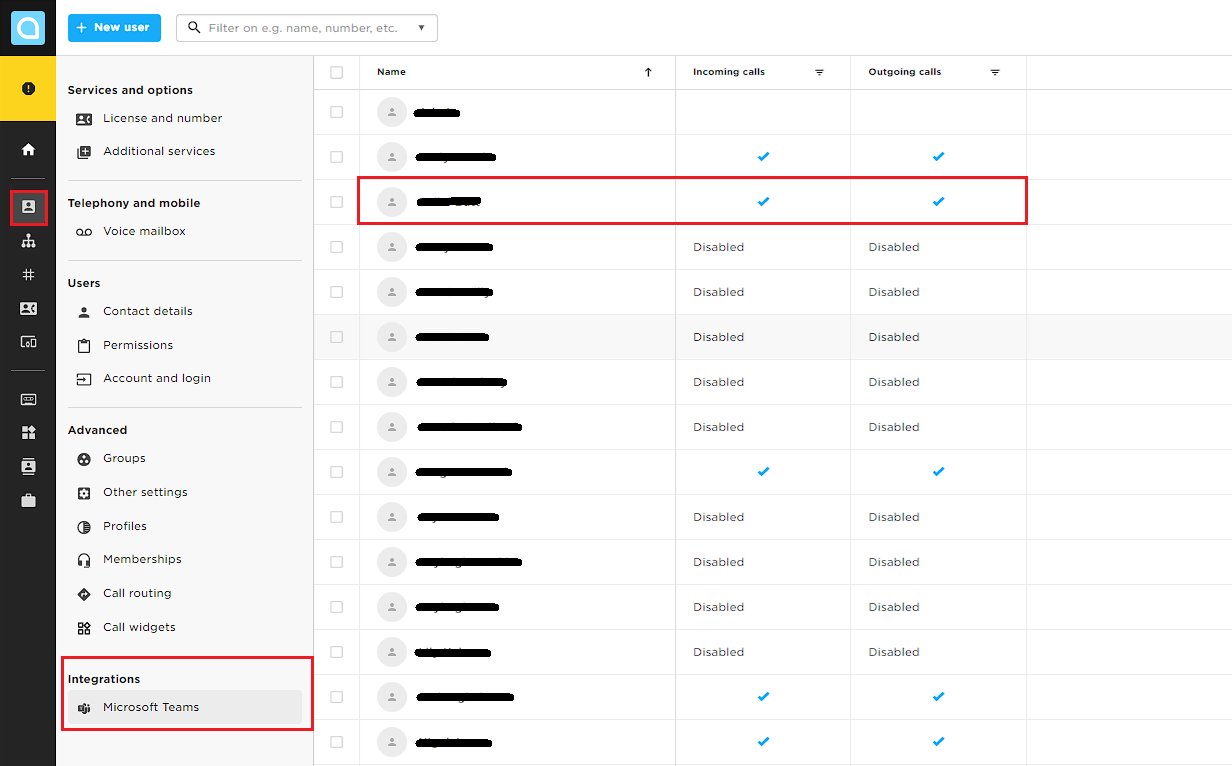Expand the filter box dropdown arrow
This screenshot has height=766, width=1232.
[x=421, y=28]
